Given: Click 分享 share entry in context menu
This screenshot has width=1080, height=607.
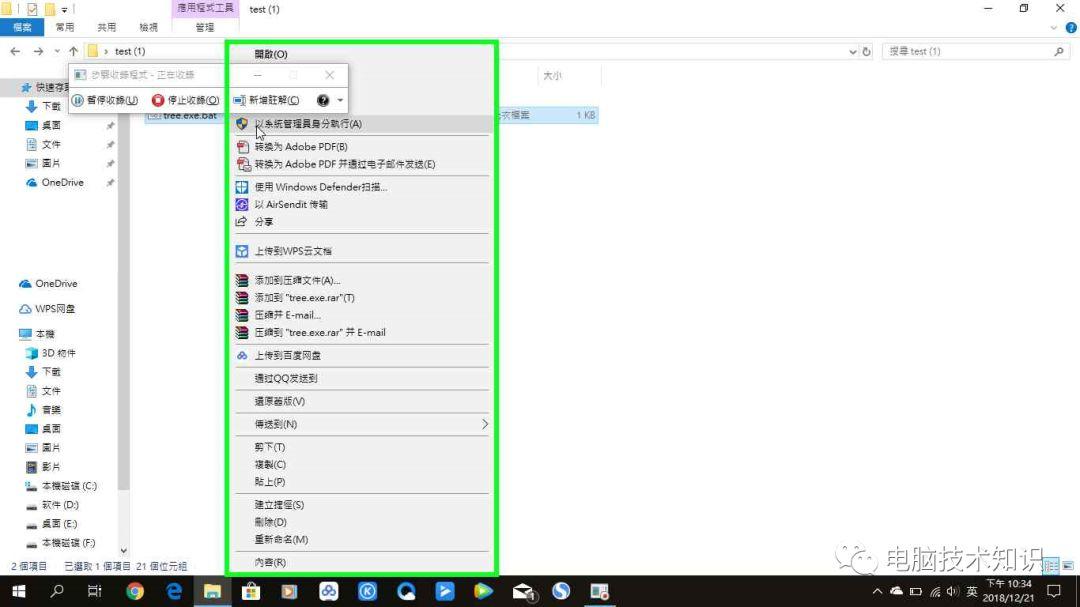Looking at the screenshot, I should (362, 222).
